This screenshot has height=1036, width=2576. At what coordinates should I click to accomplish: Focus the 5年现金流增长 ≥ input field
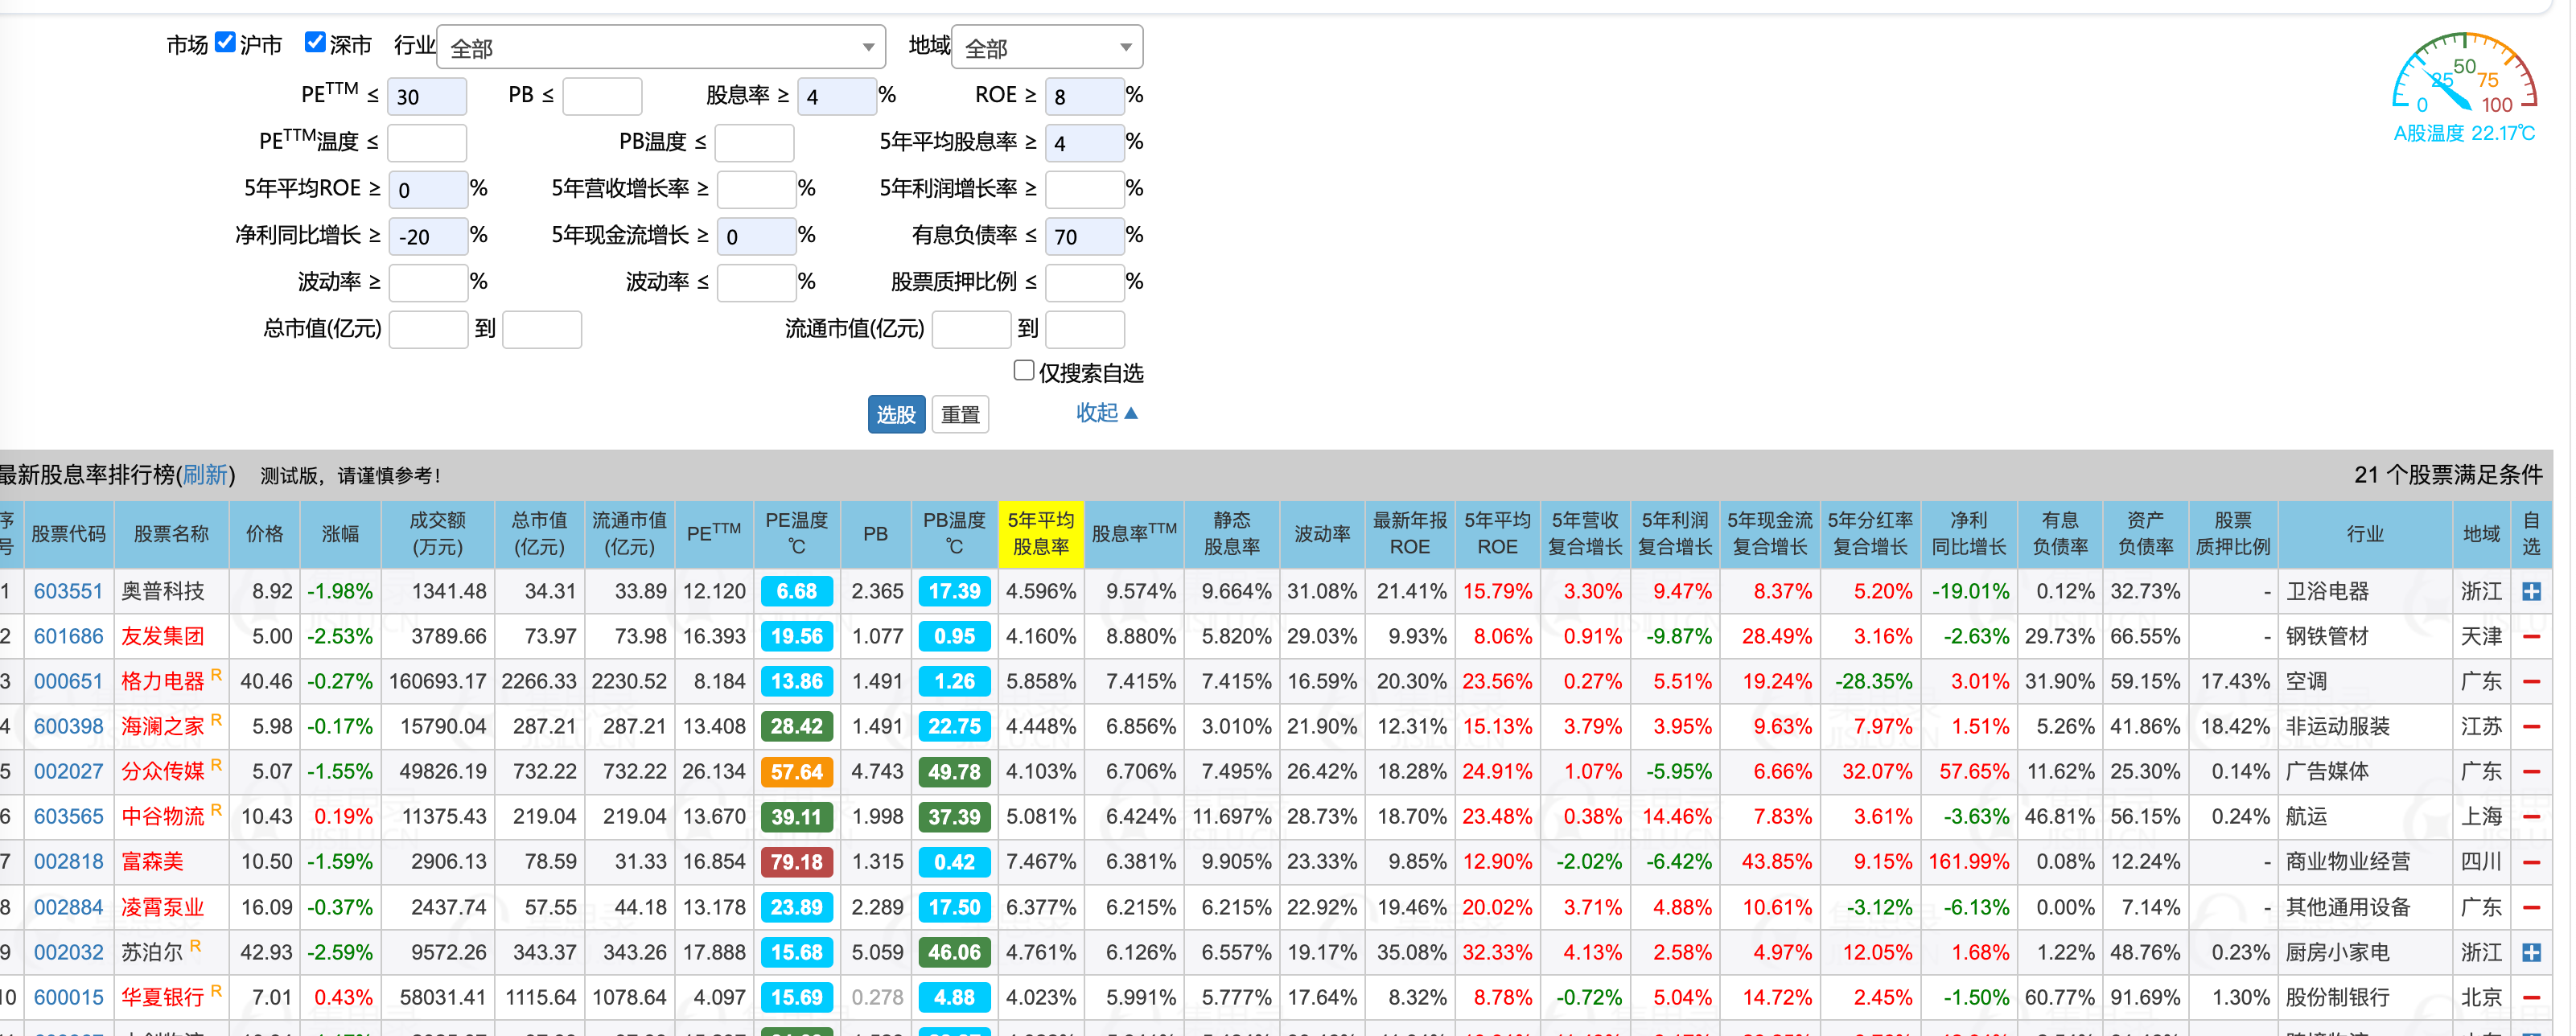coord(758,236)
